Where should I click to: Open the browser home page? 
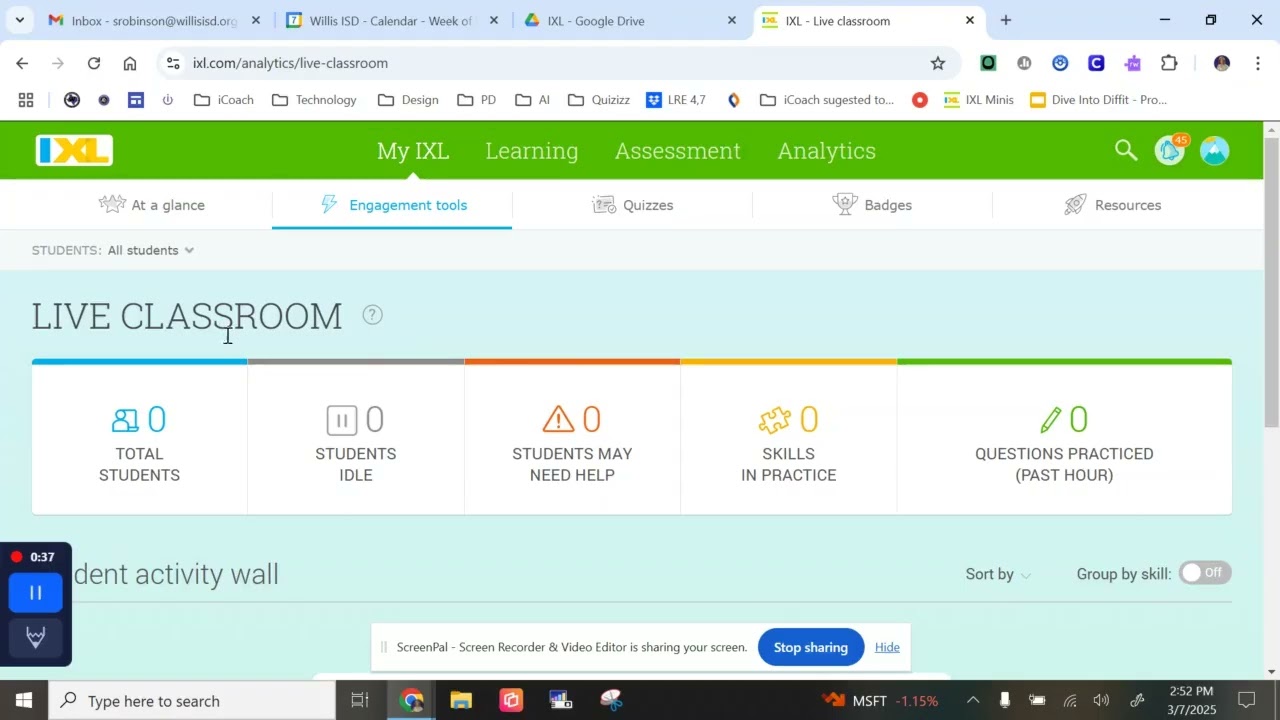pos(130,63)
